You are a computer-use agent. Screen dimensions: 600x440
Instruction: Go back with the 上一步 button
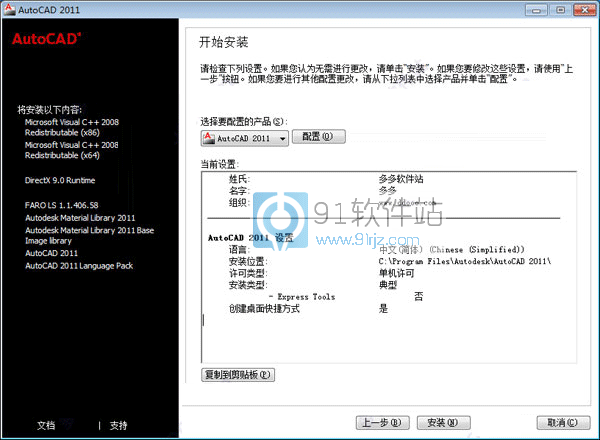coord(383,422)
